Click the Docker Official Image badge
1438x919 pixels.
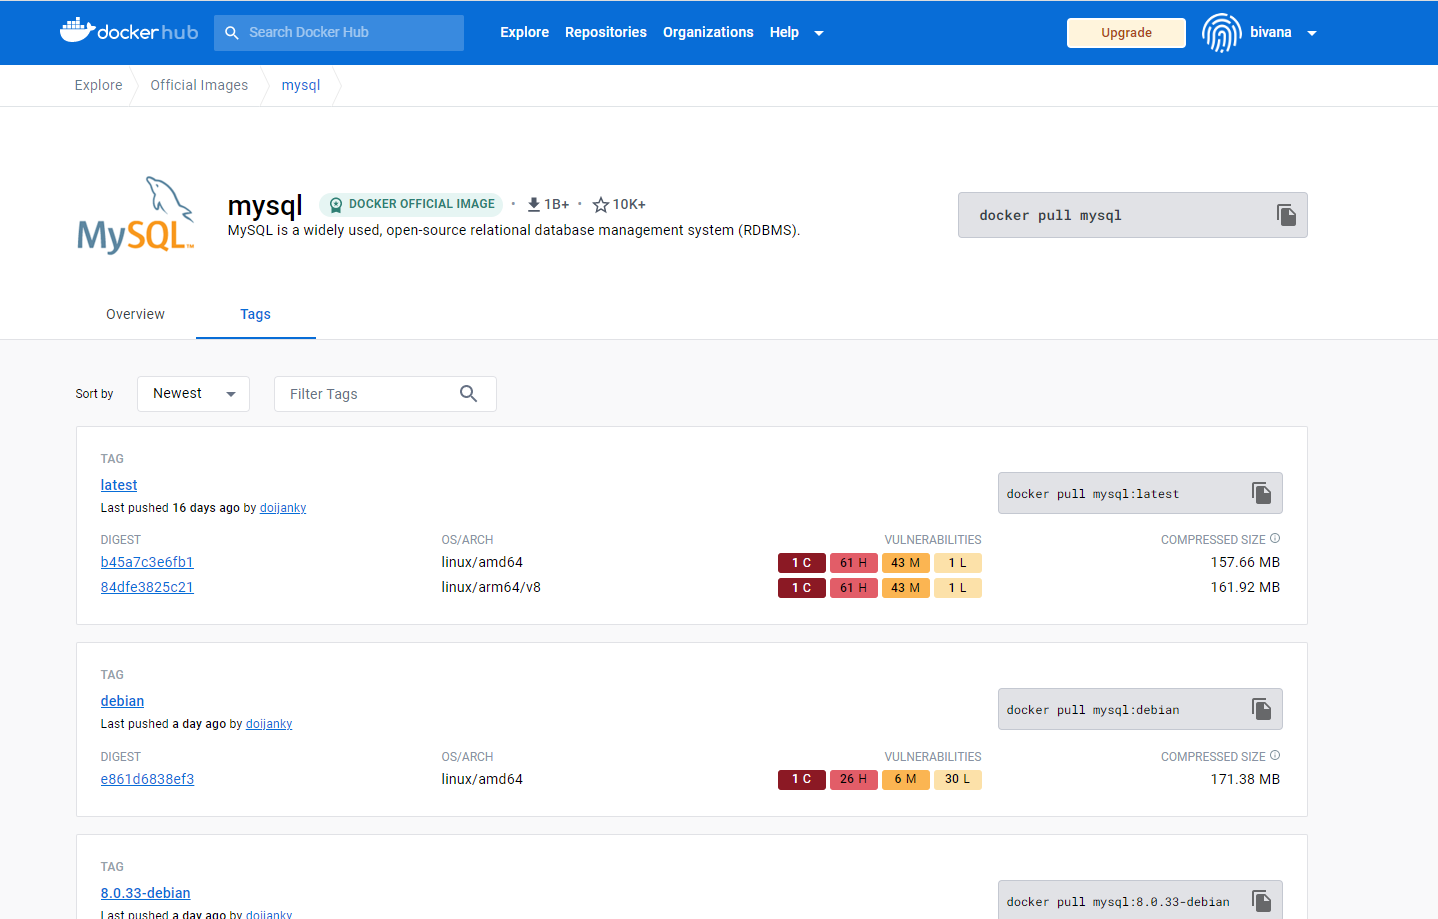point(412,204)
